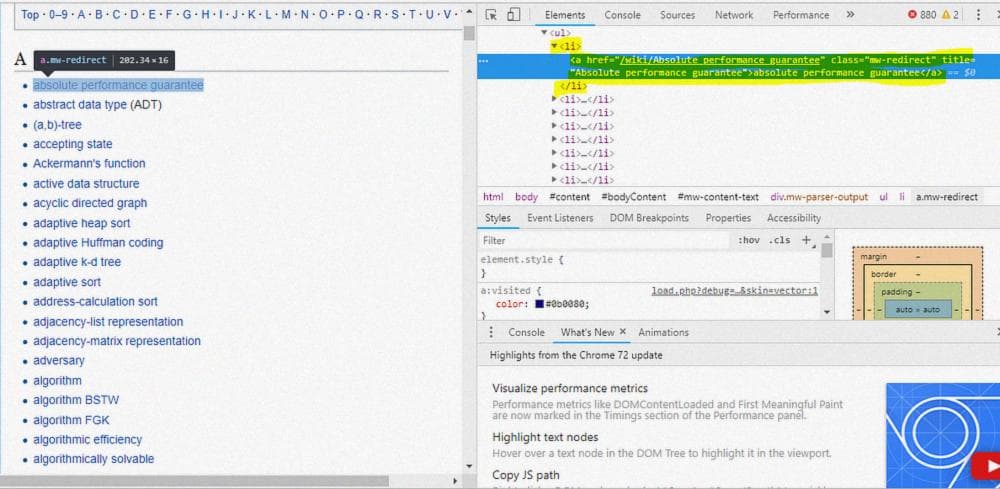The image size is (1000, 489).
Task: Select the DOM Breakpoints tab
Action: click(649, 218)
